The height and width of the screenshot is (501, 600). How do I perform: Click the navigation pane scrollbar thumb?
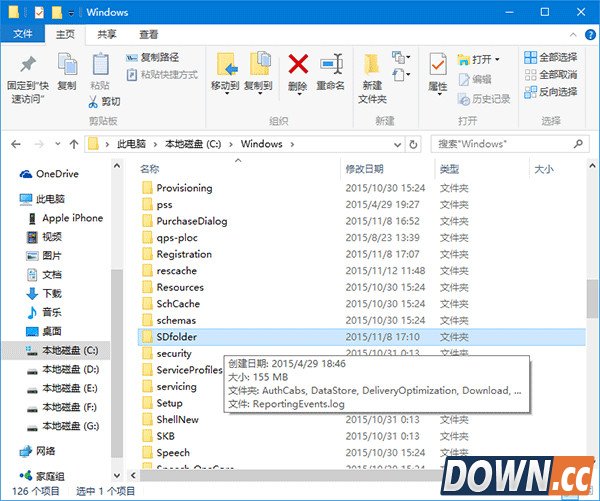pos(117,363)
